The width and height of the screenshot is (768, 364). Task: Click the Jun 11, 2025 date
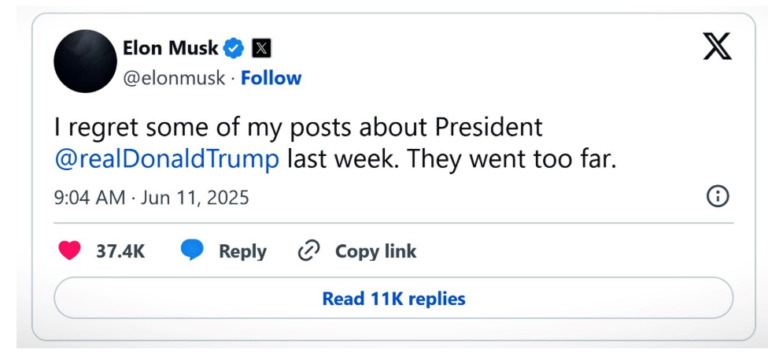coord(195,198)
